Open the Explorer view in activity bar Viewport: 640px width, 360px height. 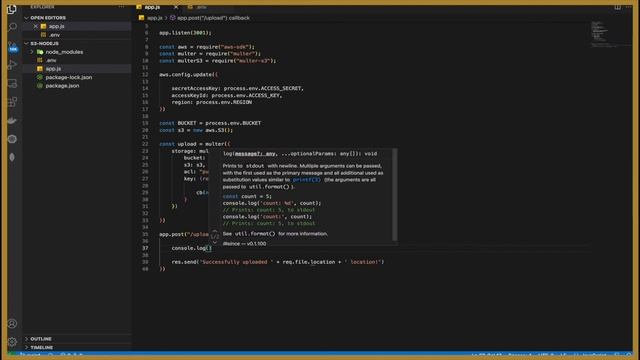pyautogui.click(x=12, y=9)
